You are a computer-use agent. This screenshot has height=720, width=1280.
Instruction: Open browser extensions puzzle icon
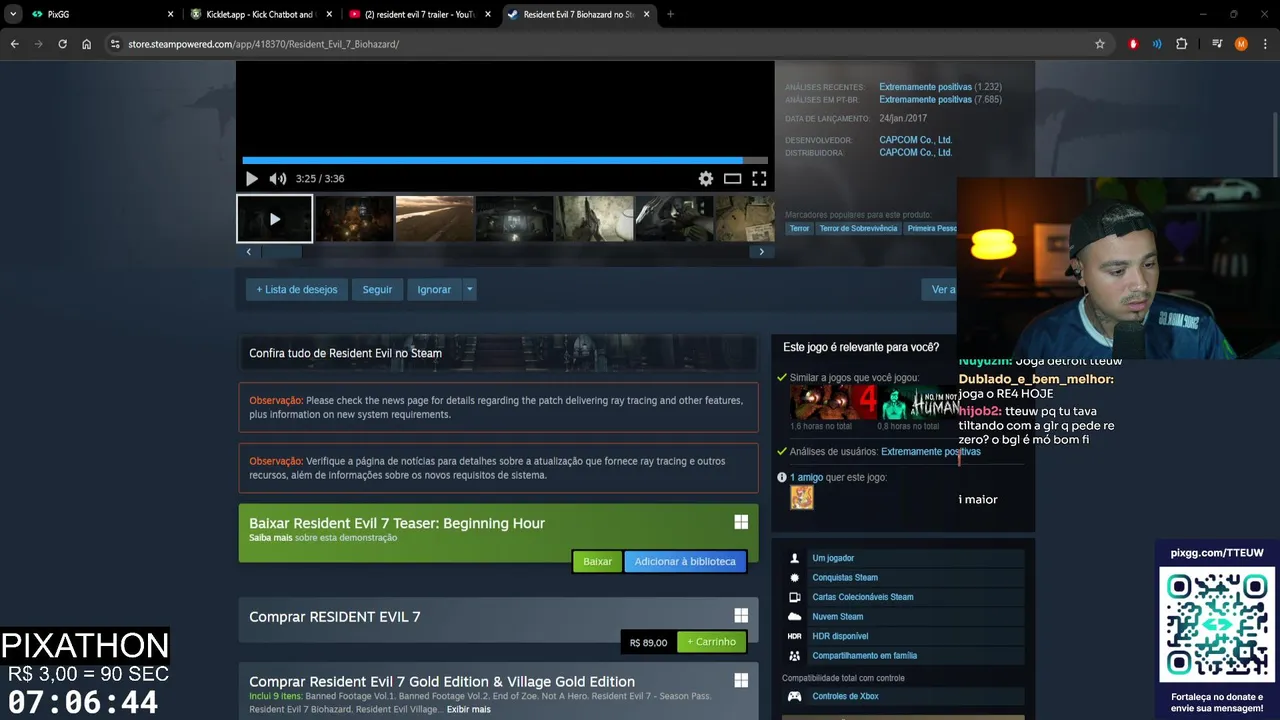click(x=1181, y=44)
